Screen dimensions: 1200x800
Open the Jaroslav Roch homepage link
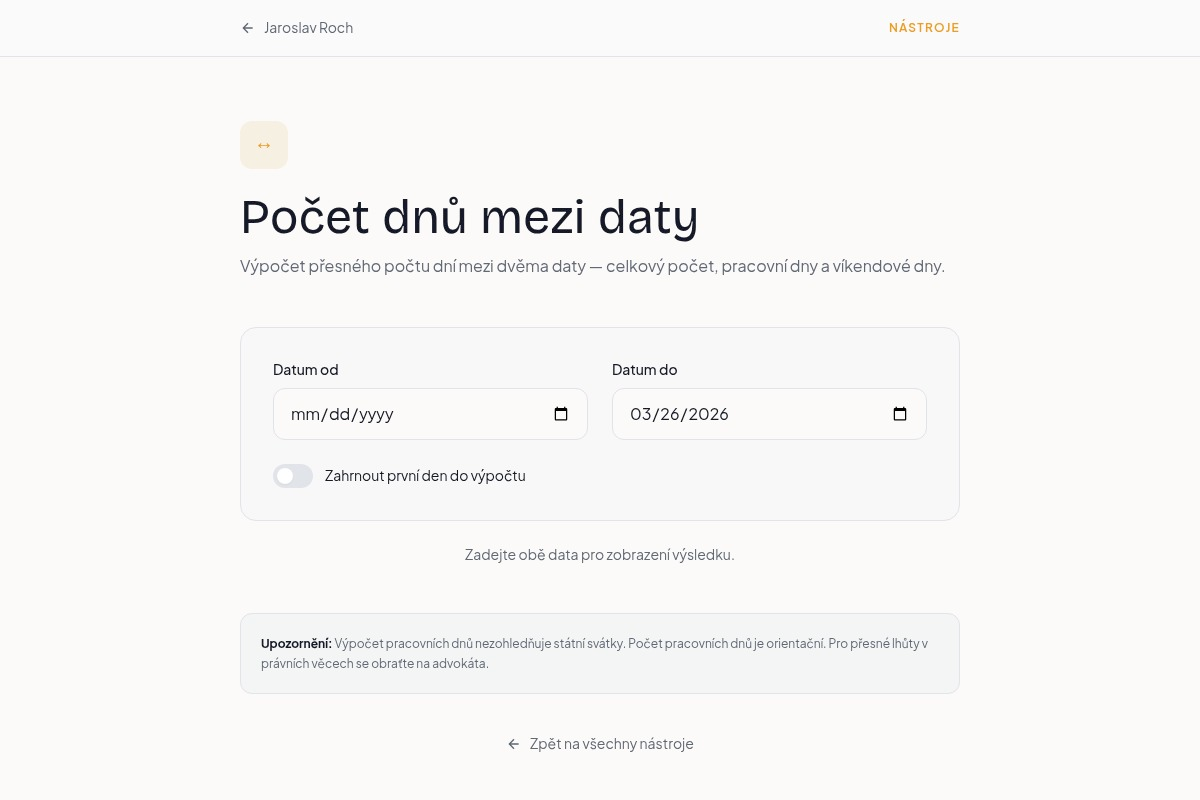coord(308,28)
